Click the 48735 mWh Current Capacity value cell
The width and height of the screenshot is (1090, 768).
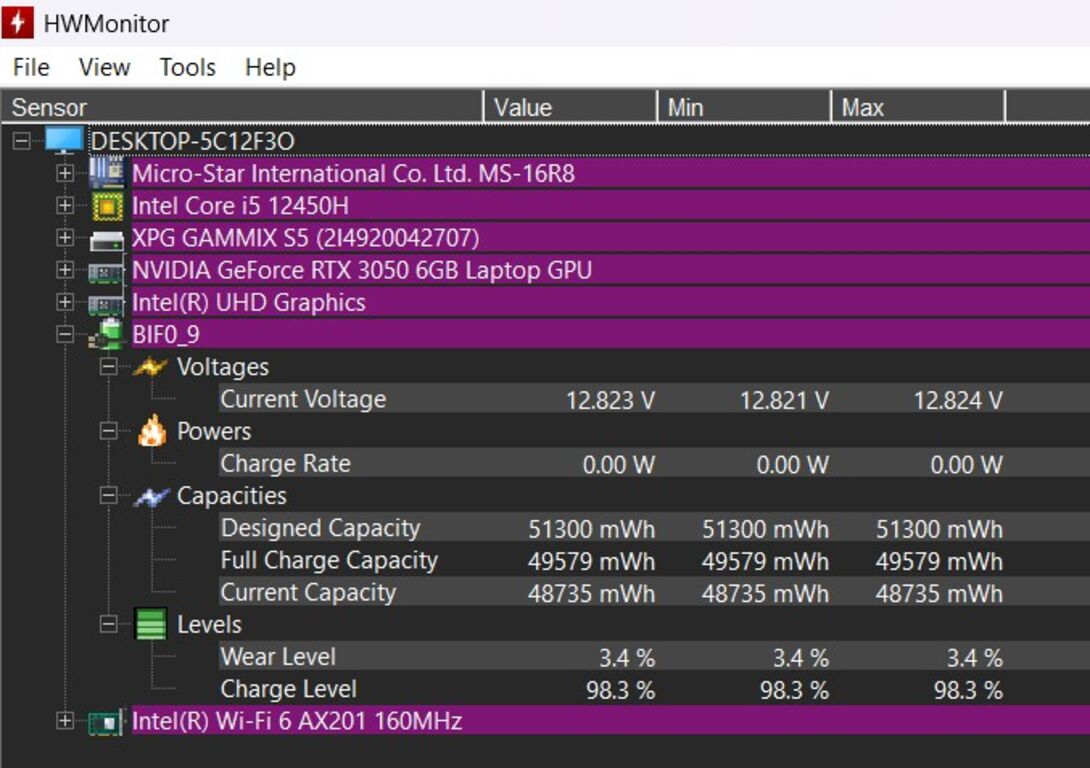592,594
